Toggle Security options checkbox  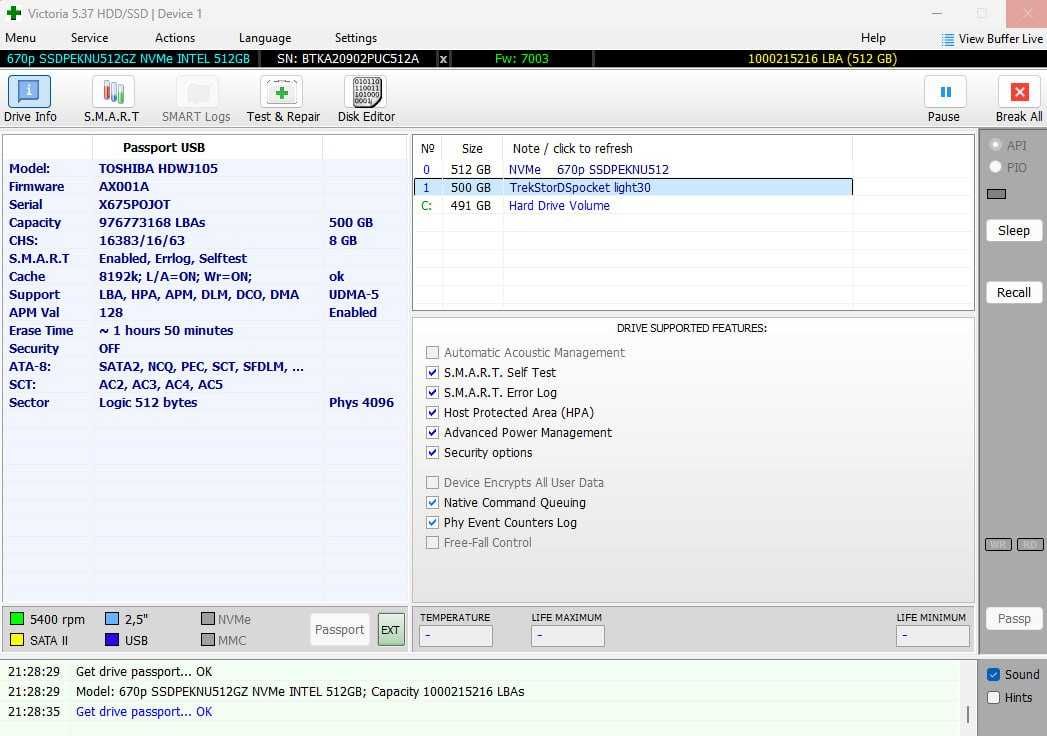pos(432,453)
